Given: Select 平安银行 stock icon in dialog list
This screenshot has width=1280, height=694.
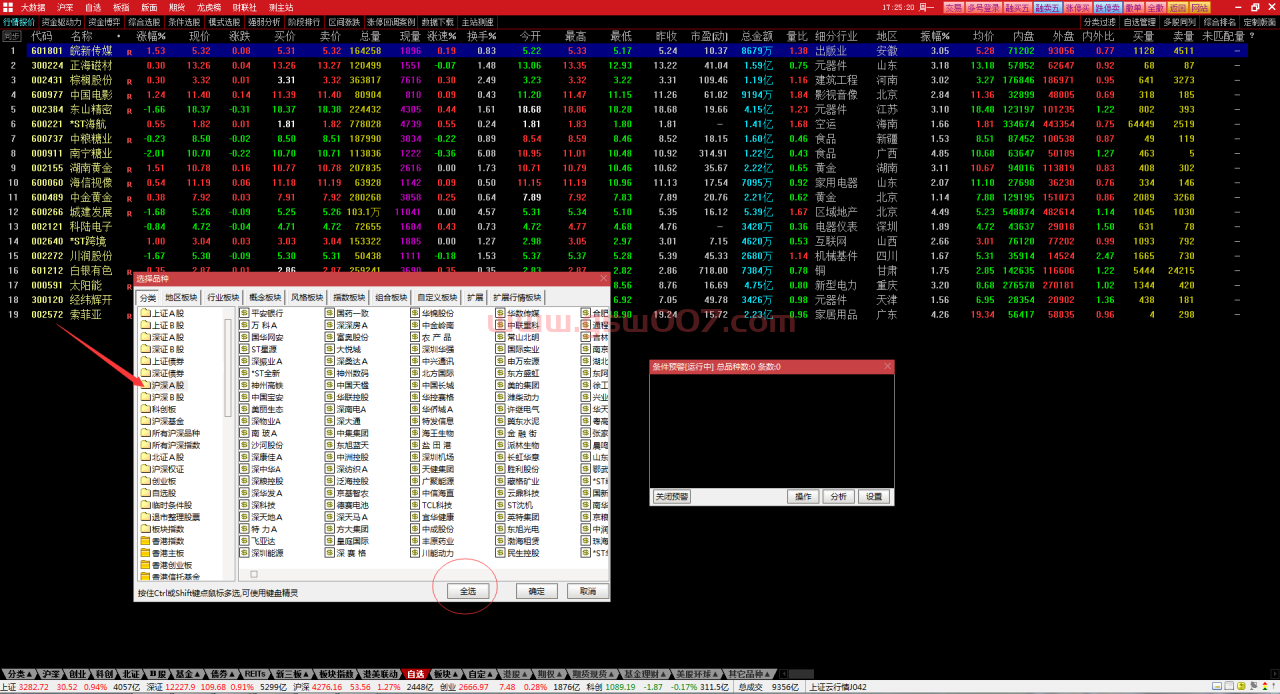Looking at the screenshot, I should tap(244, 313).
